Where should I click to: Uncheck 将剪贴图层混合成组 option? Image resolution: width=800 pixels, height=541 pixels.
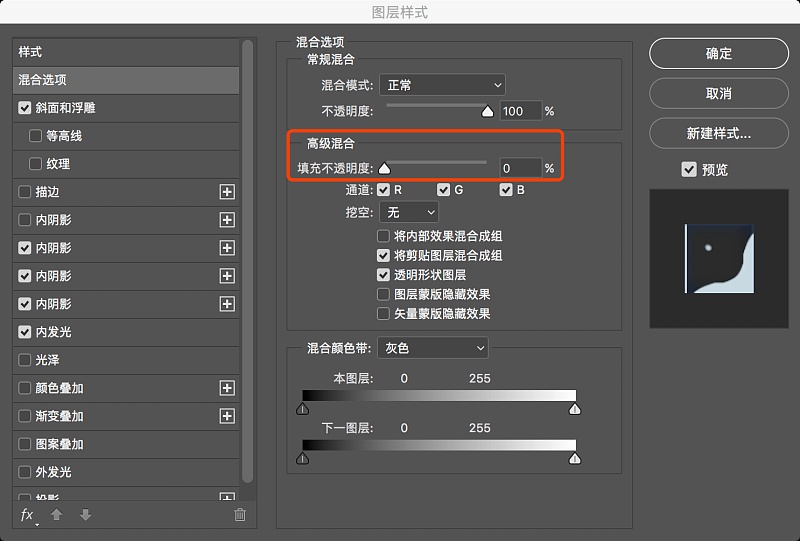(383, 255)
